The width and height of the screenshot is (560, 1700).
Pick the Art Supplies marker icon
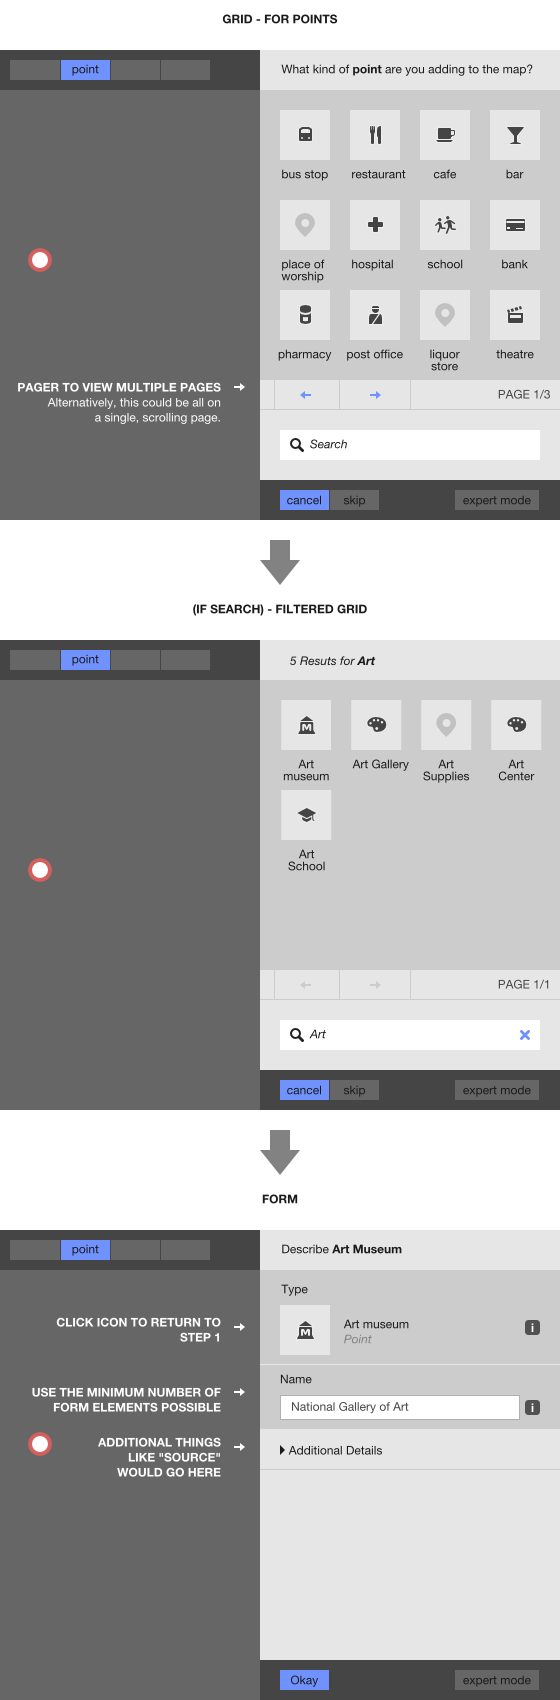[x=446, y=725]
